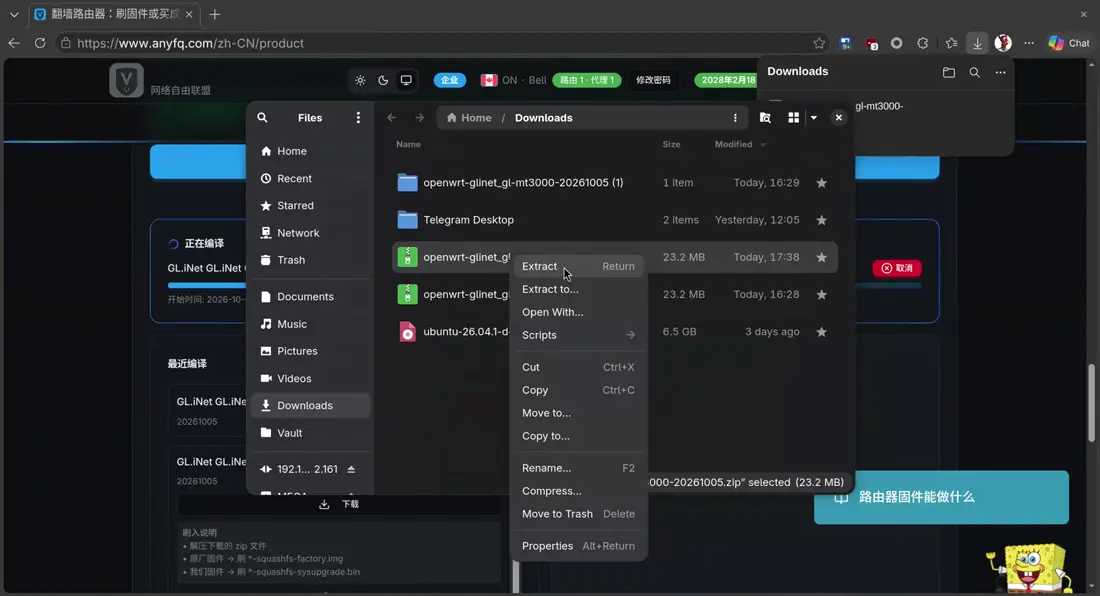Click the webpage vertical scrollbar thumb
The height and width of the screenshot is (596, 1100).
(1091, 403)
